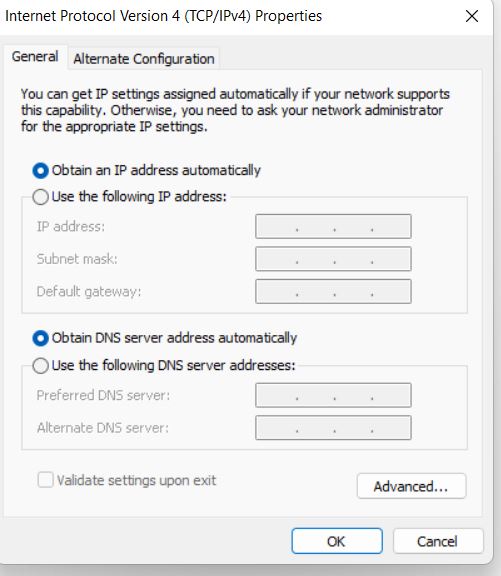Click the dialog title bar text
Screen dimensions: 501x576
(x=163, y=16)
